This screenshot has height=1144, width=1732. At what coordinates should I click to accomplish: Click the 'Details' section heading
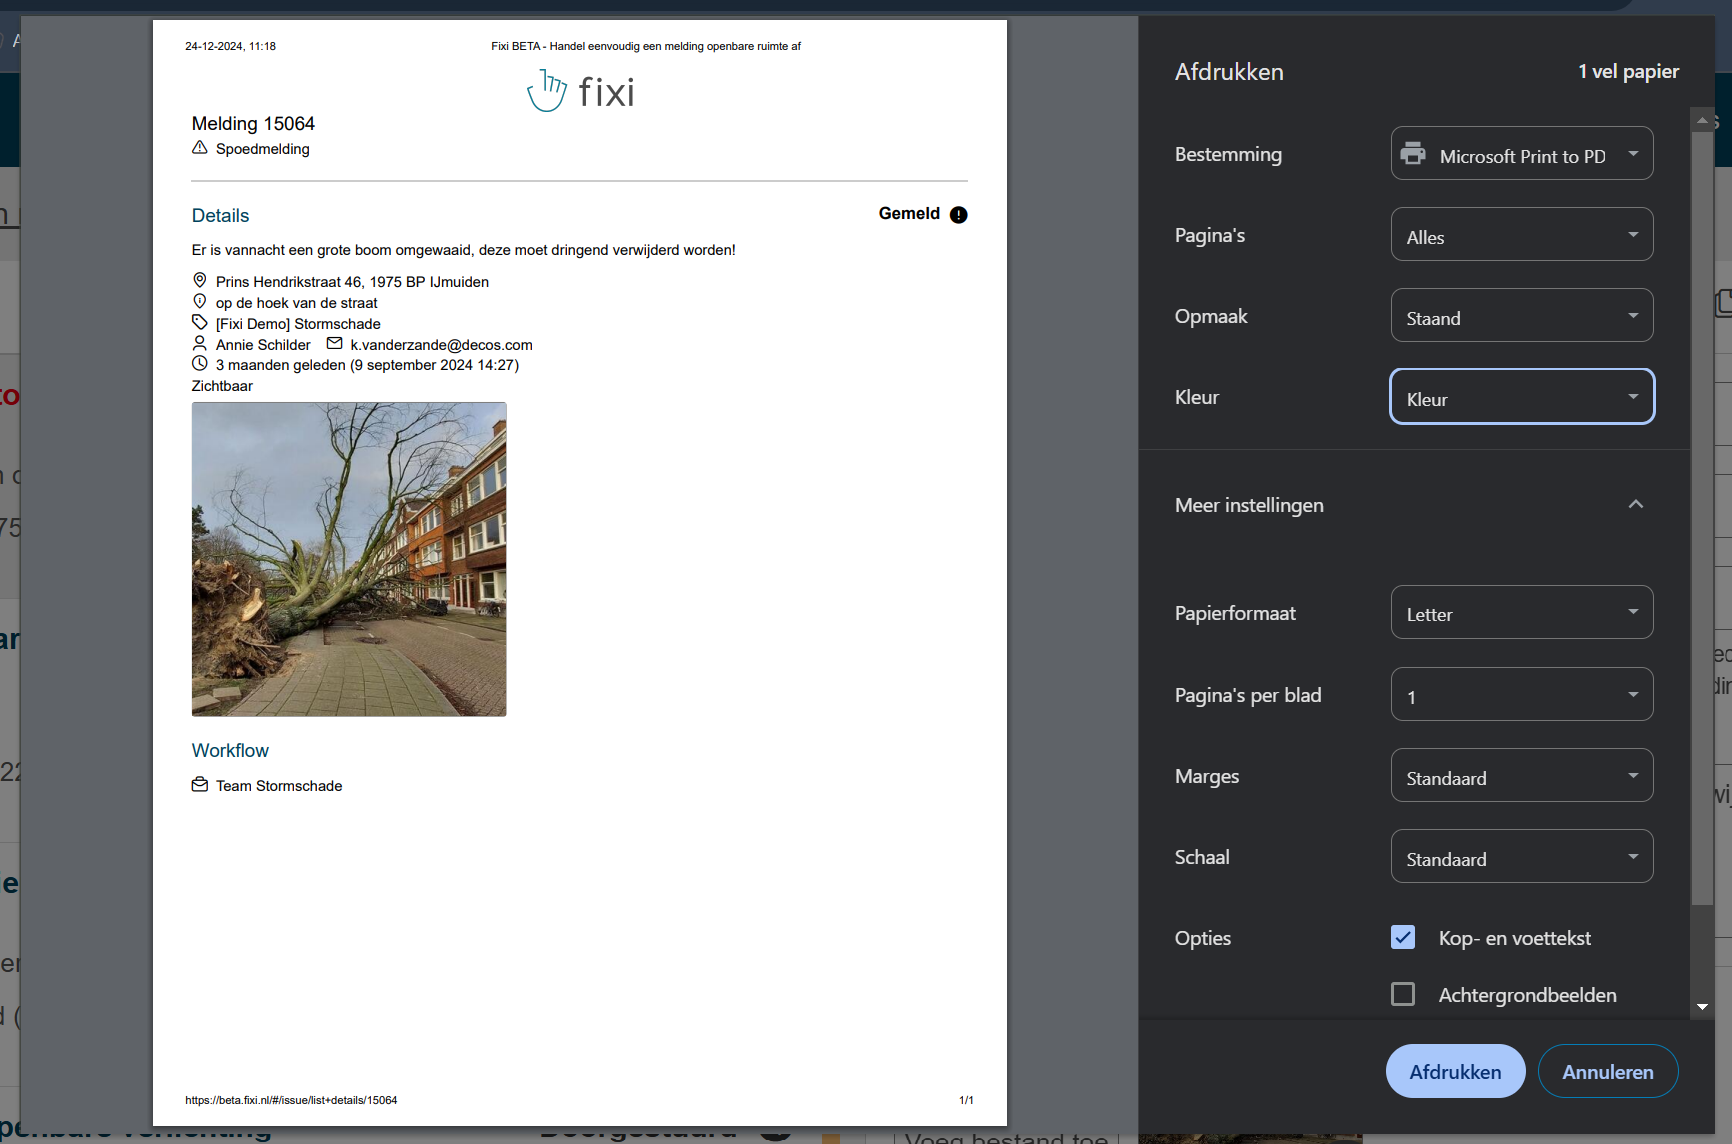click(220, 215)
